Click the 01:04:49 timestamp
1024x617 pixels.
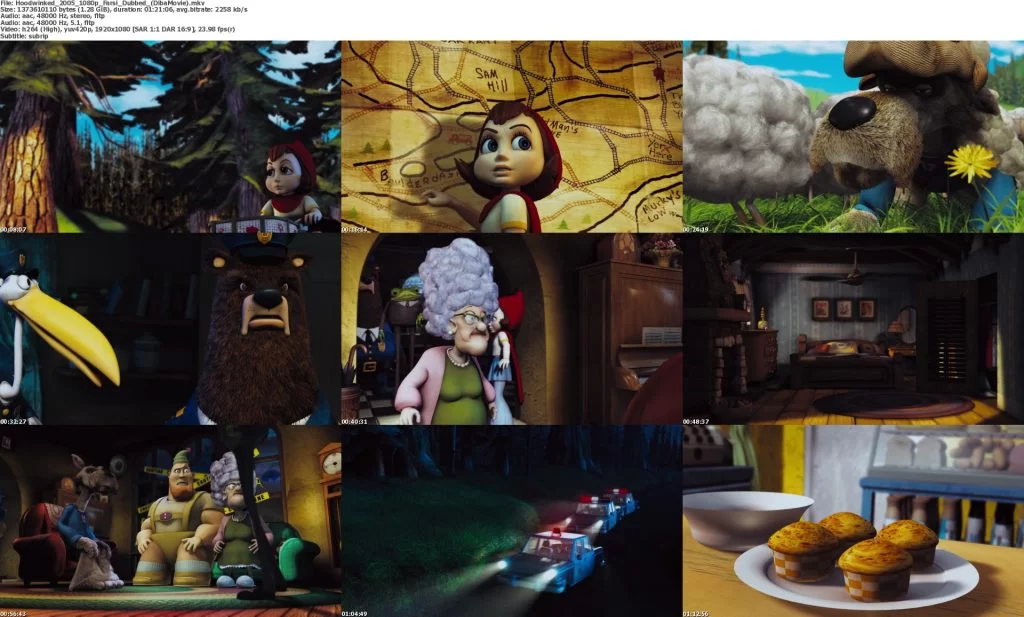tap(355, 614)
